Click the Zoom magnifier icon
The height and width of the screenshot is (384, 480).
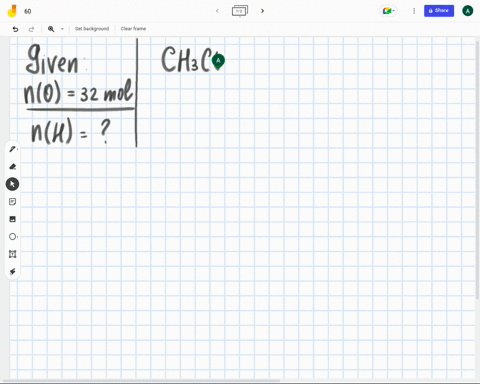pos(51,29)
